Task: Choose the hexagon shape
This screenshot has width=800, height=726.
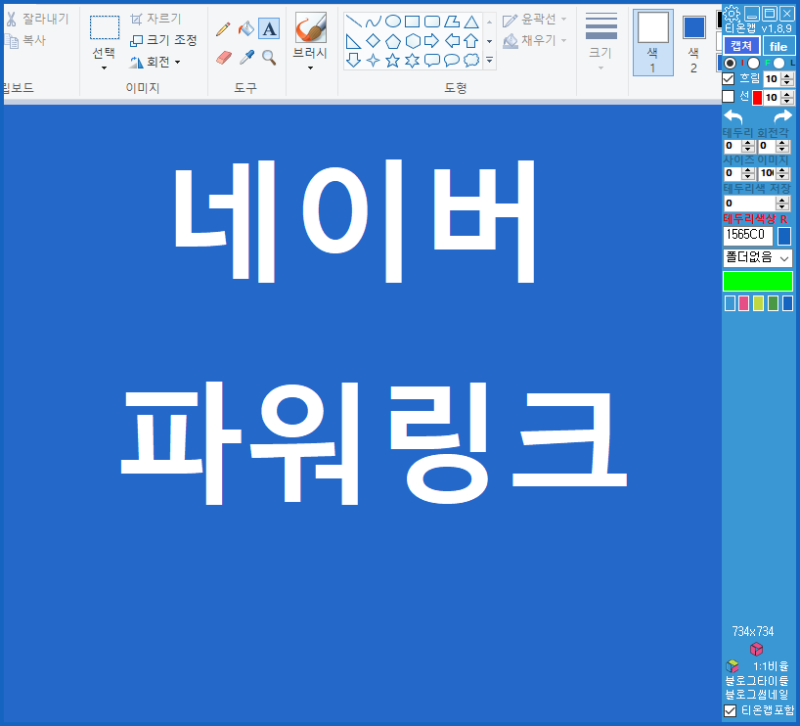Action: [x=412, y=41]
